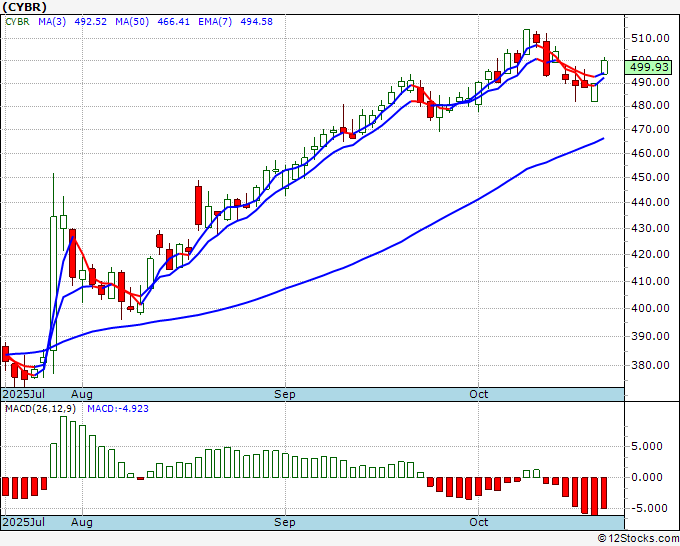This screenshot has width=680, height=546.
Task: Click the MACD(26,12,9) indicator label
Action: (x=41, y=409)
